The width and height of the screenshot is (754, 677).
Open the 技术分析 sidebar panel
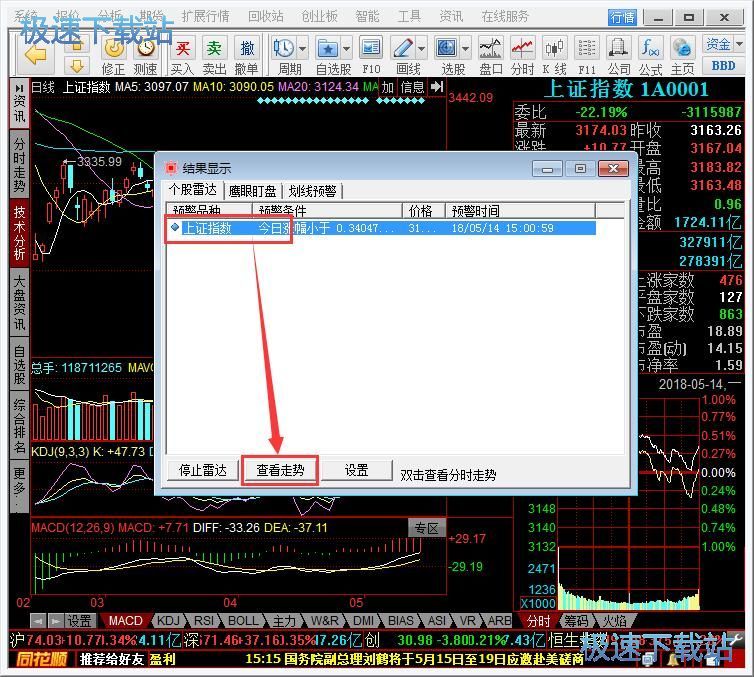19,233
